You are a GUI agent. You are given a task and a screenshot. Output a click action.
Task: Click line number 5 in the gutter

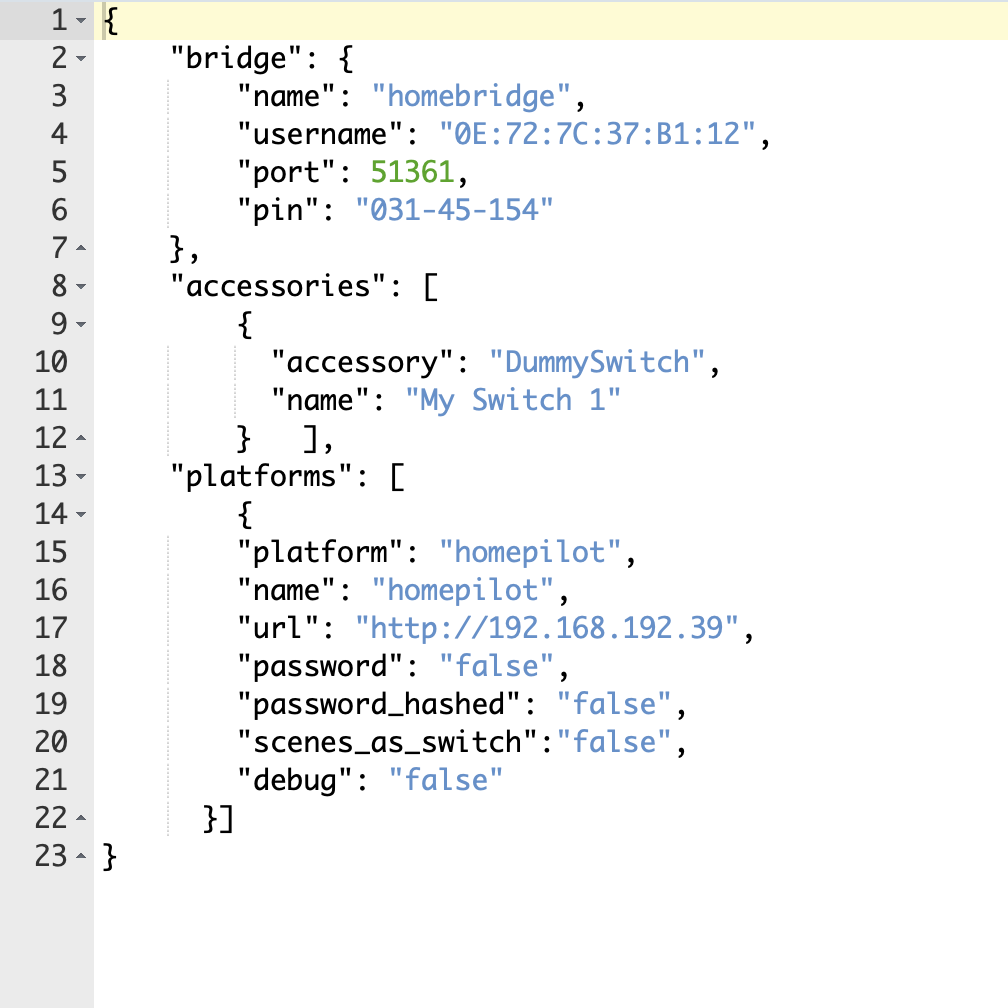56,172
